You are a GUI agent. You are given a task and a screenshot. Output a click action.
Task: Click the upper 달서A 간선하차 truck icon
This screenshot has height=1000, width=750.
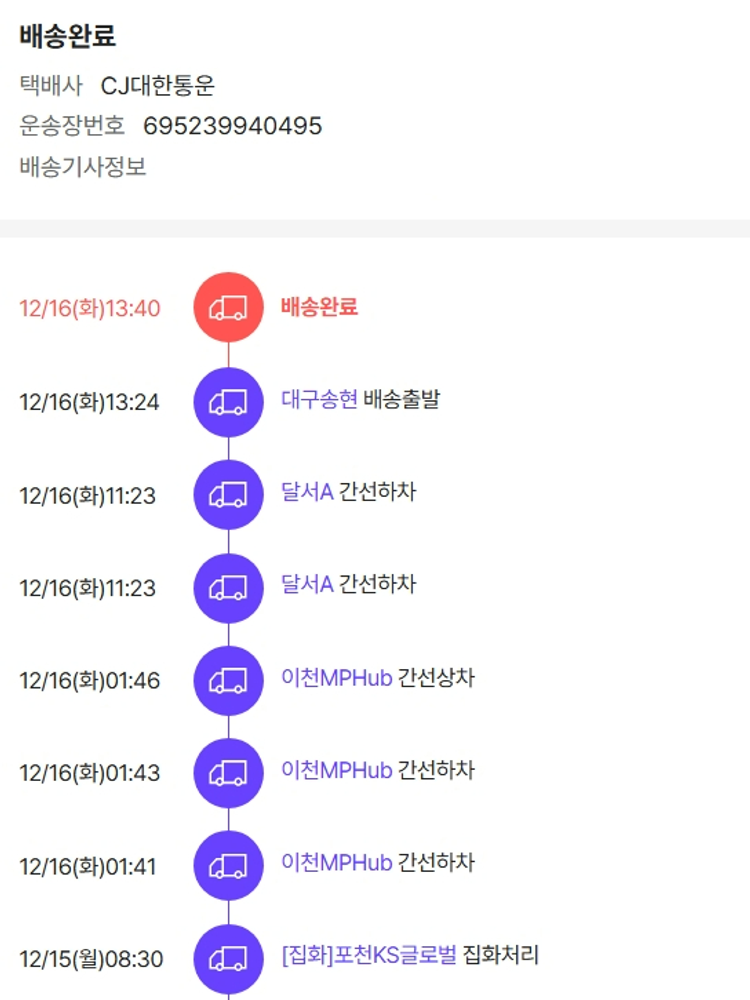click(x=228, y=495)
